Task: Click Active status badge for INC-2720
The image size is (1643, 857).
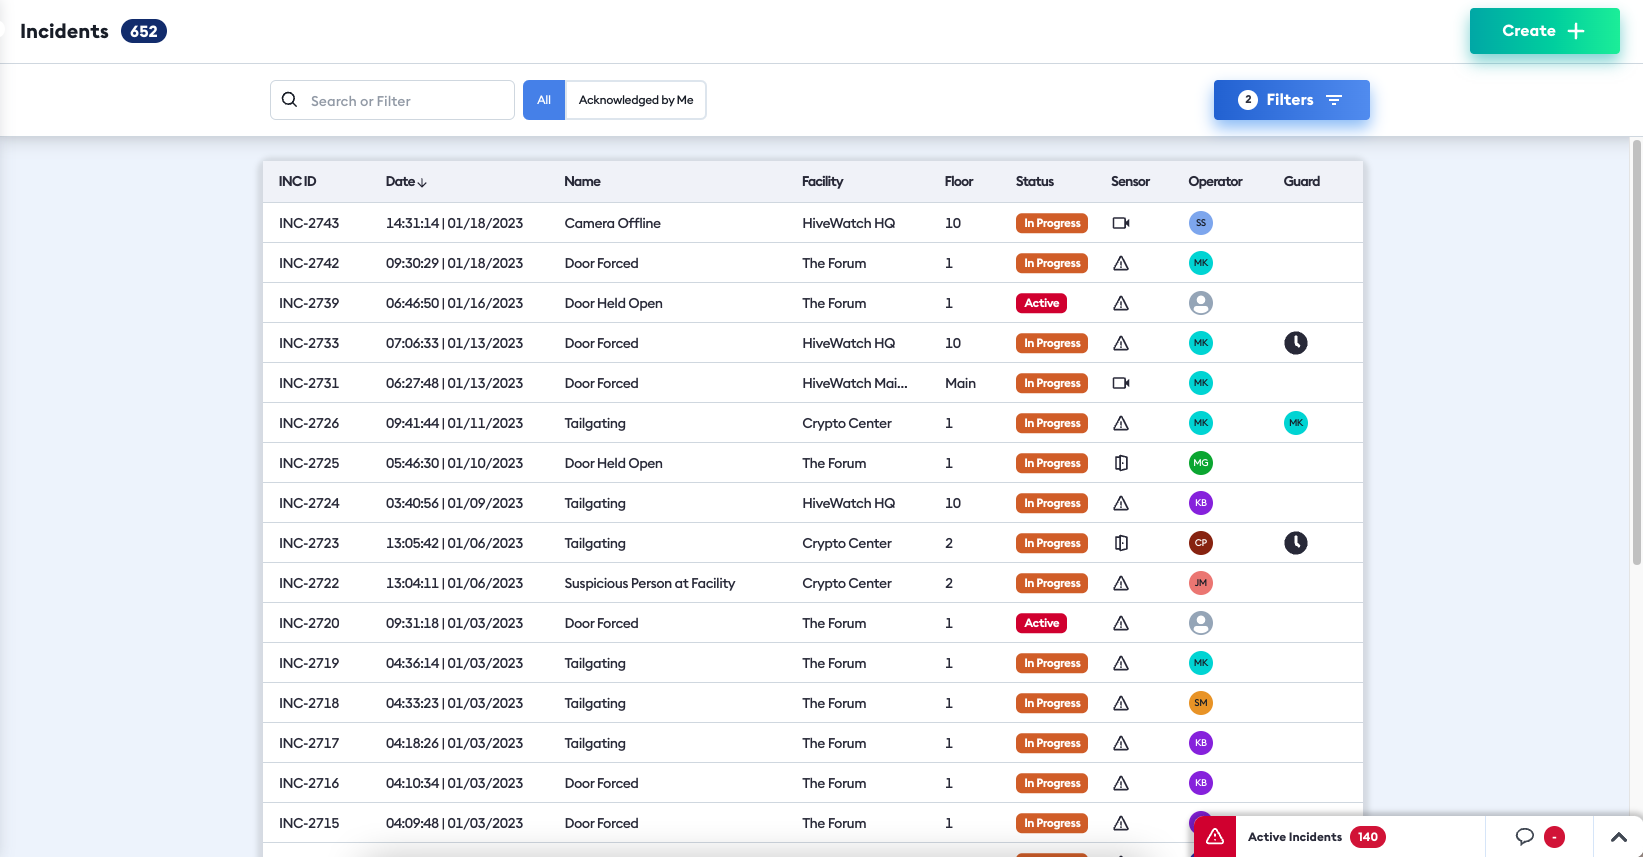Action: [x=1041, y=623]
